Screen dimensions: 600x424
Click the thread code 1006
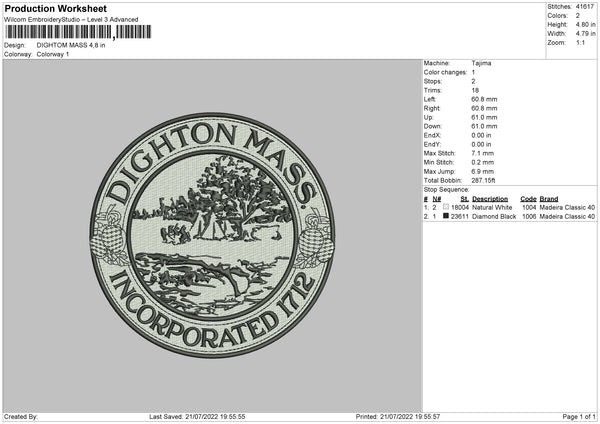(529, 217)
